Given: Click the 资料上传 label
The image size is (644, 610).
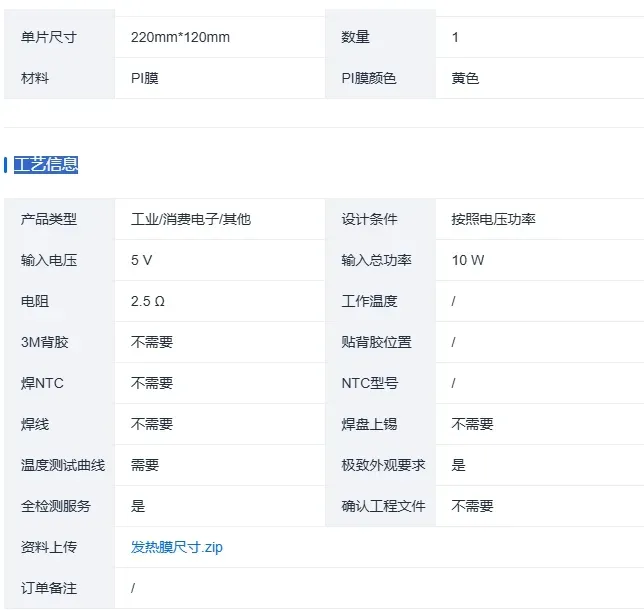Looking at the screenshot, I should pyautogui.click(x=49, y=547).
